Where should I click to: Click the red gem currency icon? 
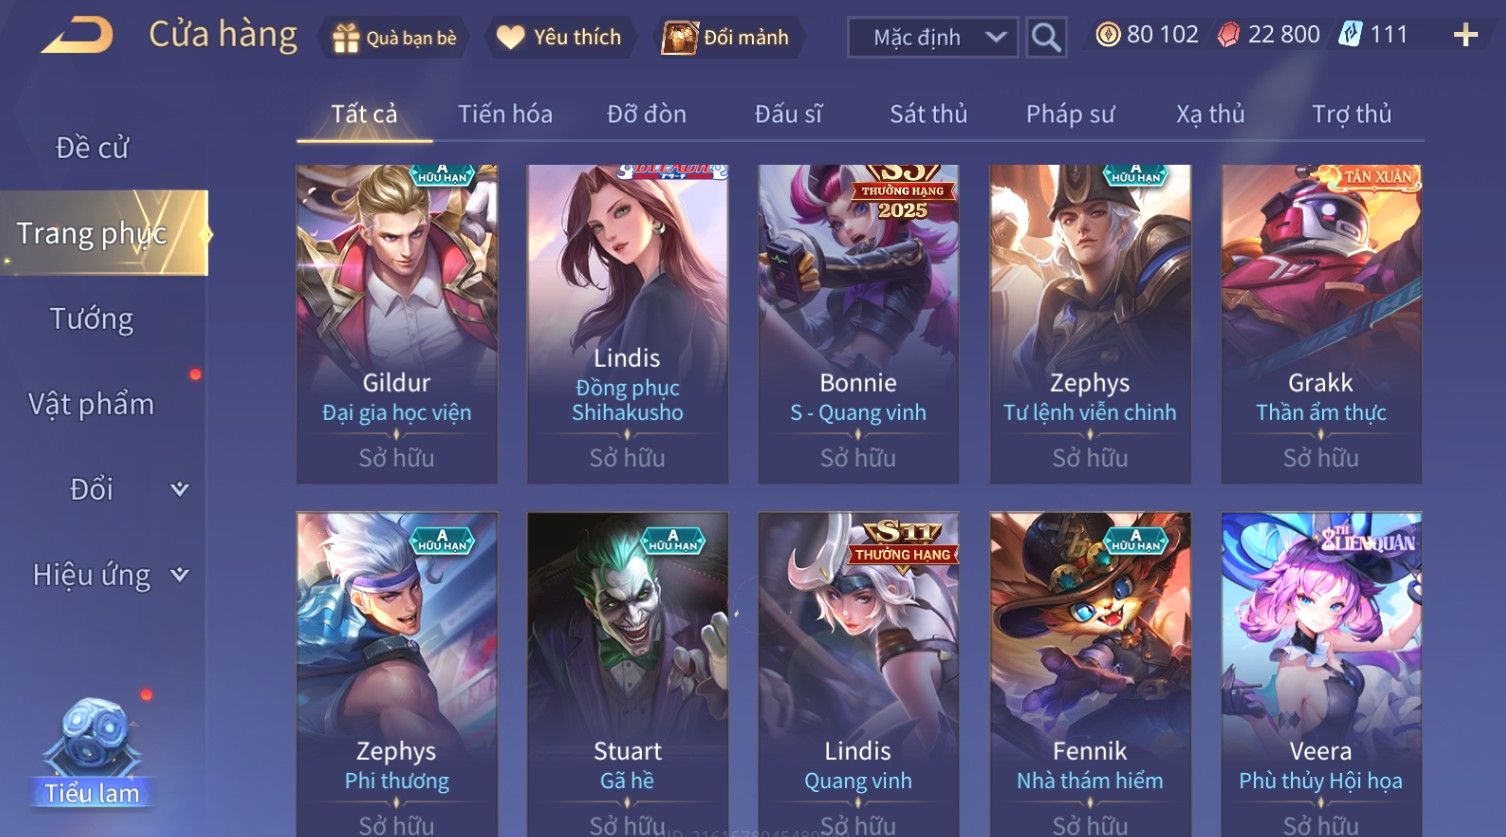click(1228, 35)
